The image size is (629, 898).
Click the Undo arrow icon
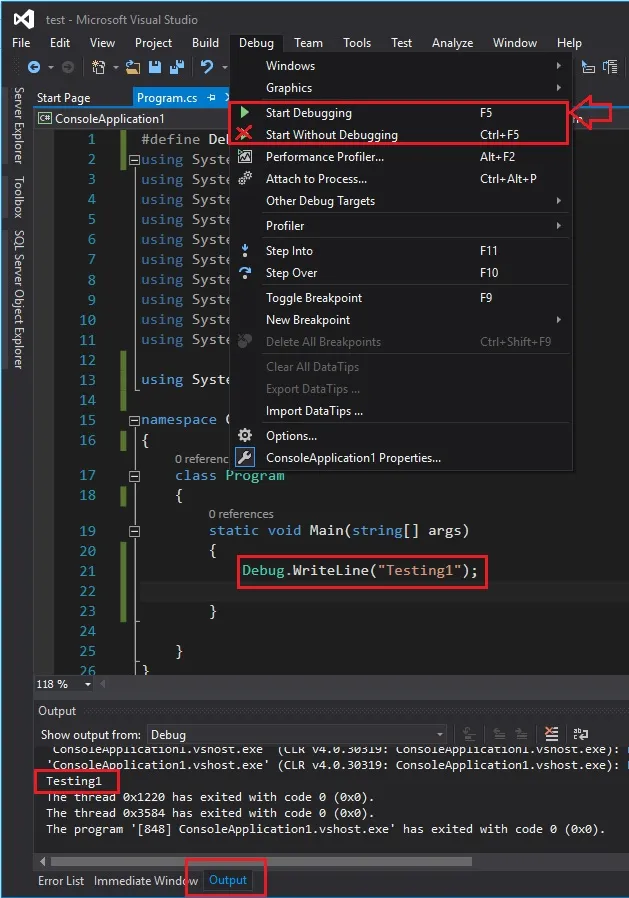click(207, 68)
